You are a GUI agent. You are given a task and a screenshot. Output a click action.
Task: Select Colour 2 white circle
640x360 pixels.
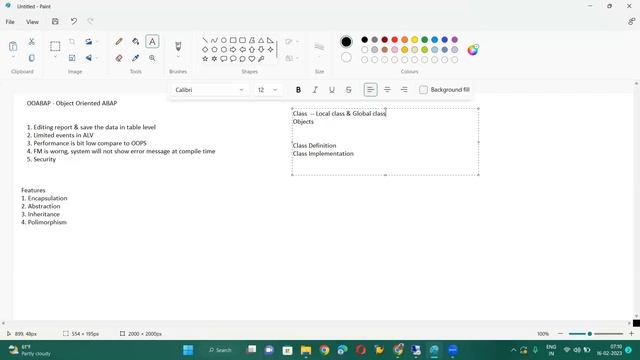346,58
